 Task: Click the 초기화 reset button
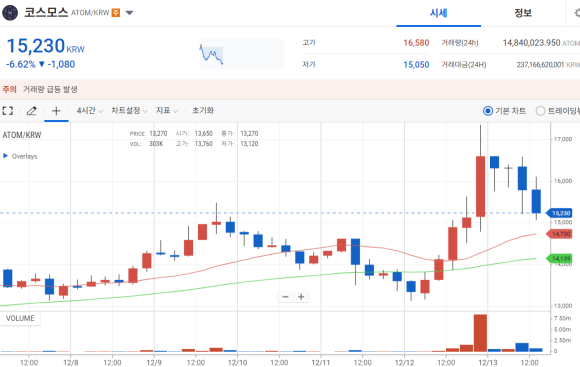click(203, 111)
